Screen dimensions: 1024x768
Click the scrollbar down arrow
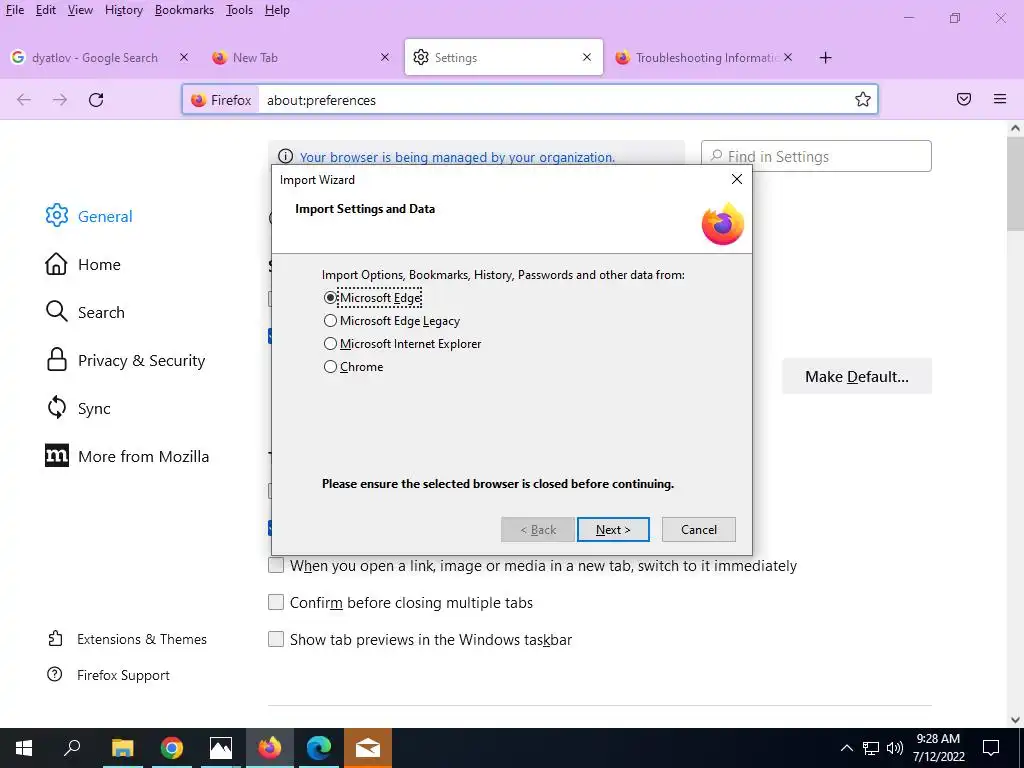pyautogui.click(x=1015, y=719)
